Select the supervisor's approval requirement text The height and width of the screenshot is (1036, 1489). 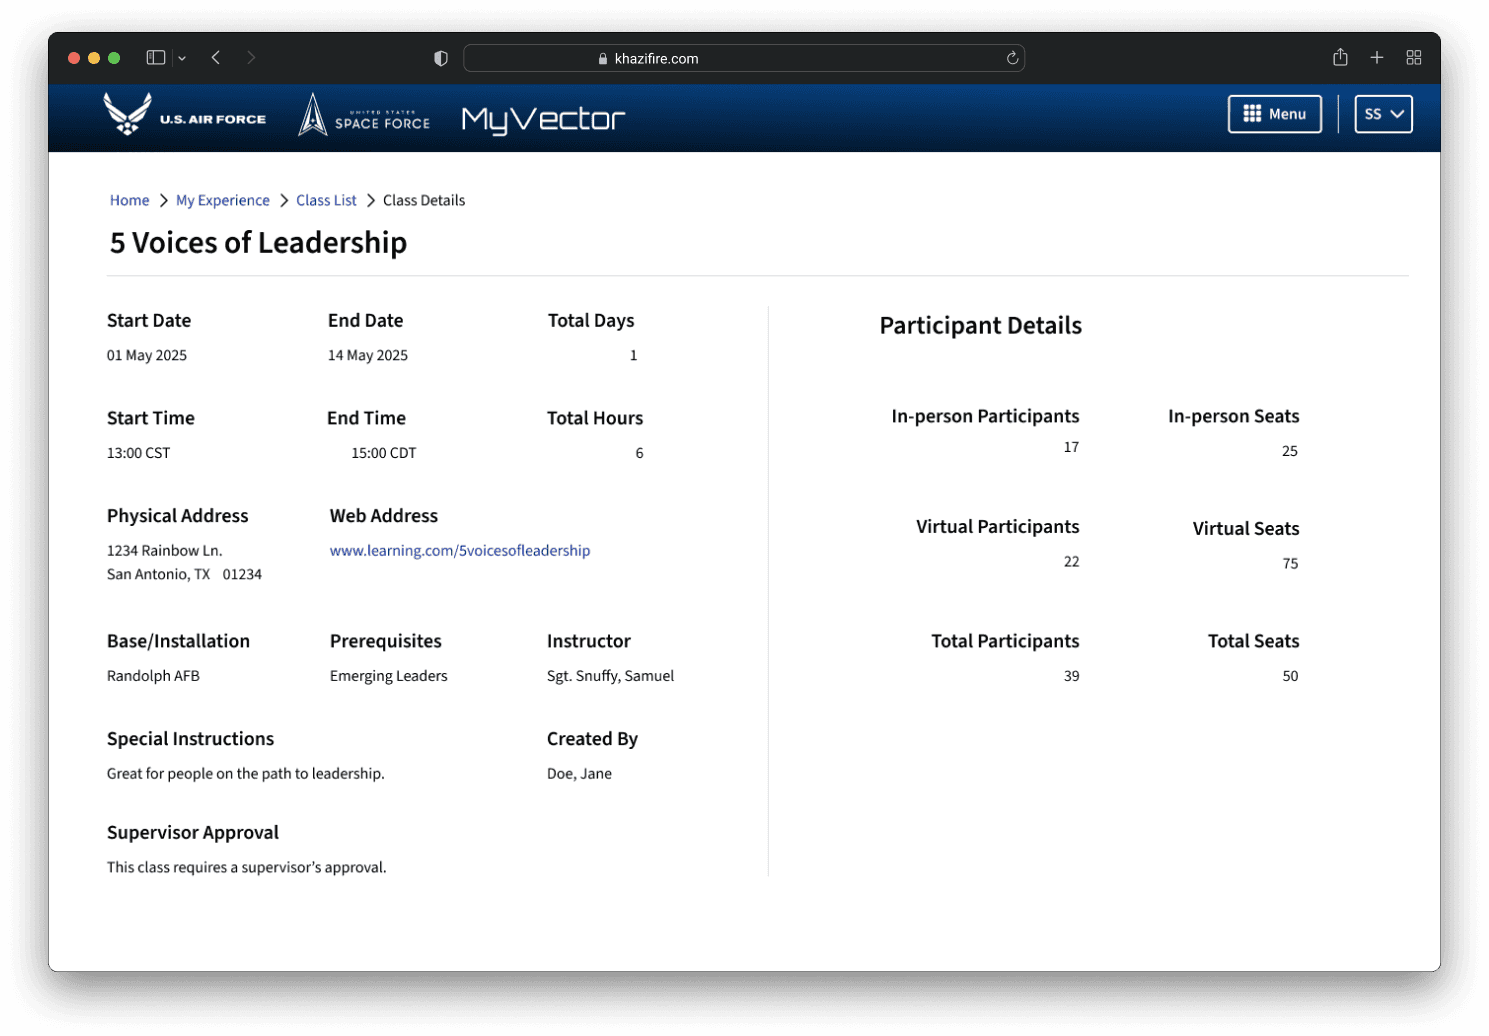(x=247, y=867)
